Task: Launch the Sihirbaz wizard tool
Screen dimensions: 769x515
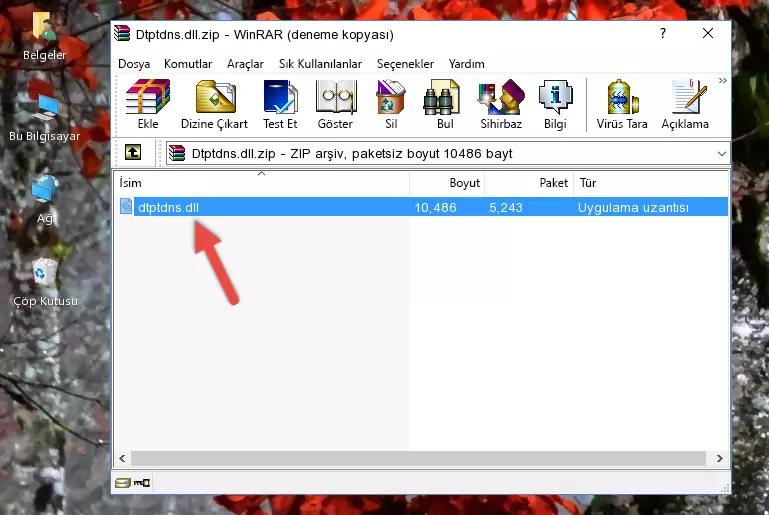Action: 501,104
